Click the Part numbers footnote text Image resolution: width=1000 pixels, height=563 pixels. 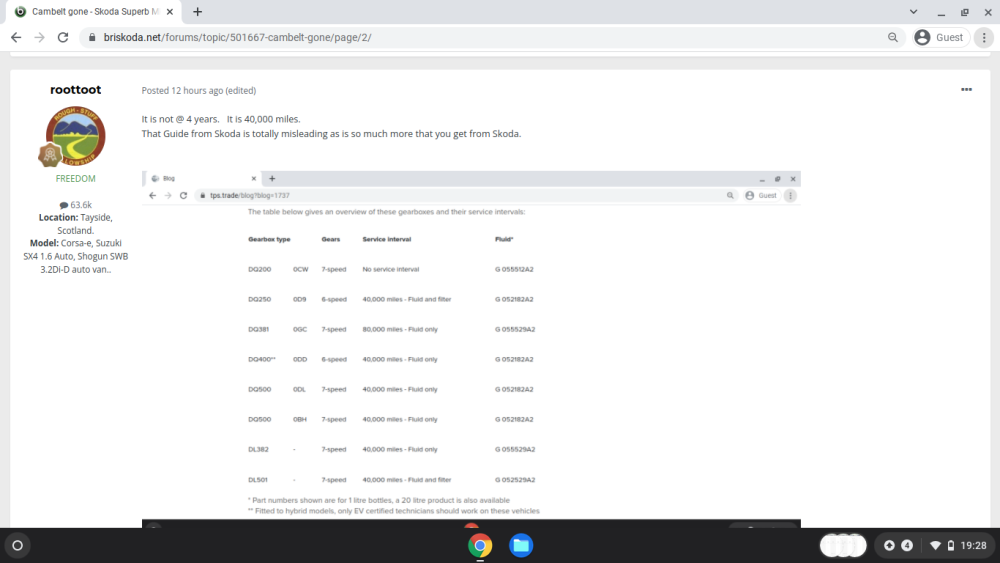pyautogui.click(x=379, y=501)
